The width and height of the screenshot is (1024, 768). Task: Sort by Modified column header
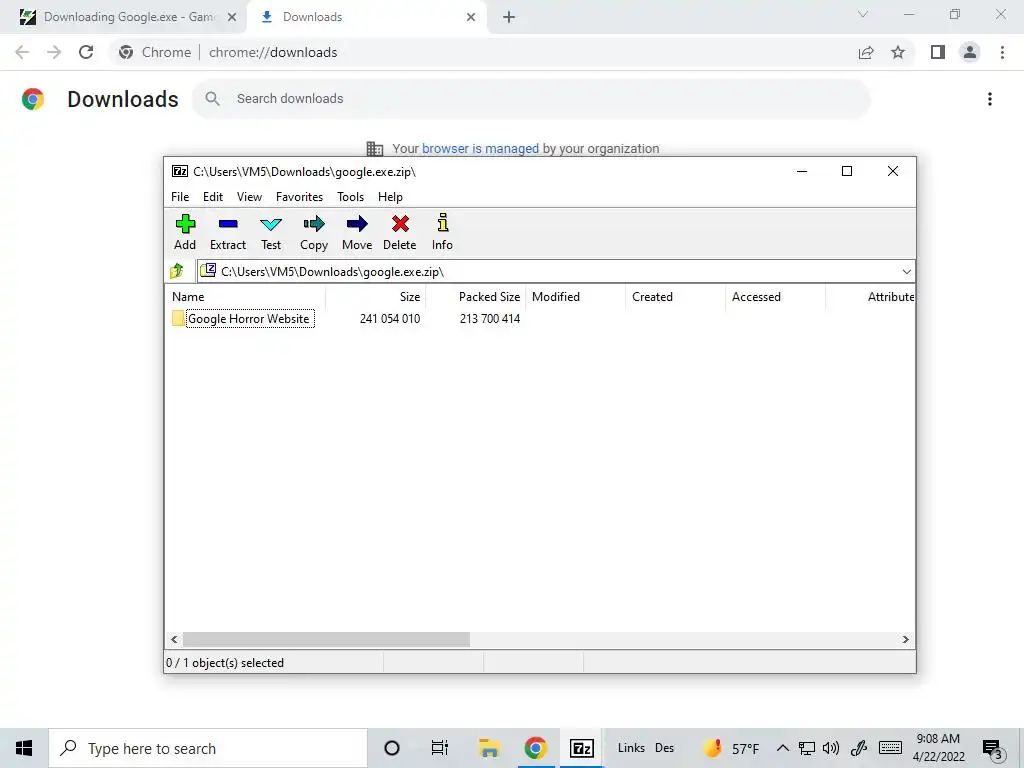[x=576, y=296]
